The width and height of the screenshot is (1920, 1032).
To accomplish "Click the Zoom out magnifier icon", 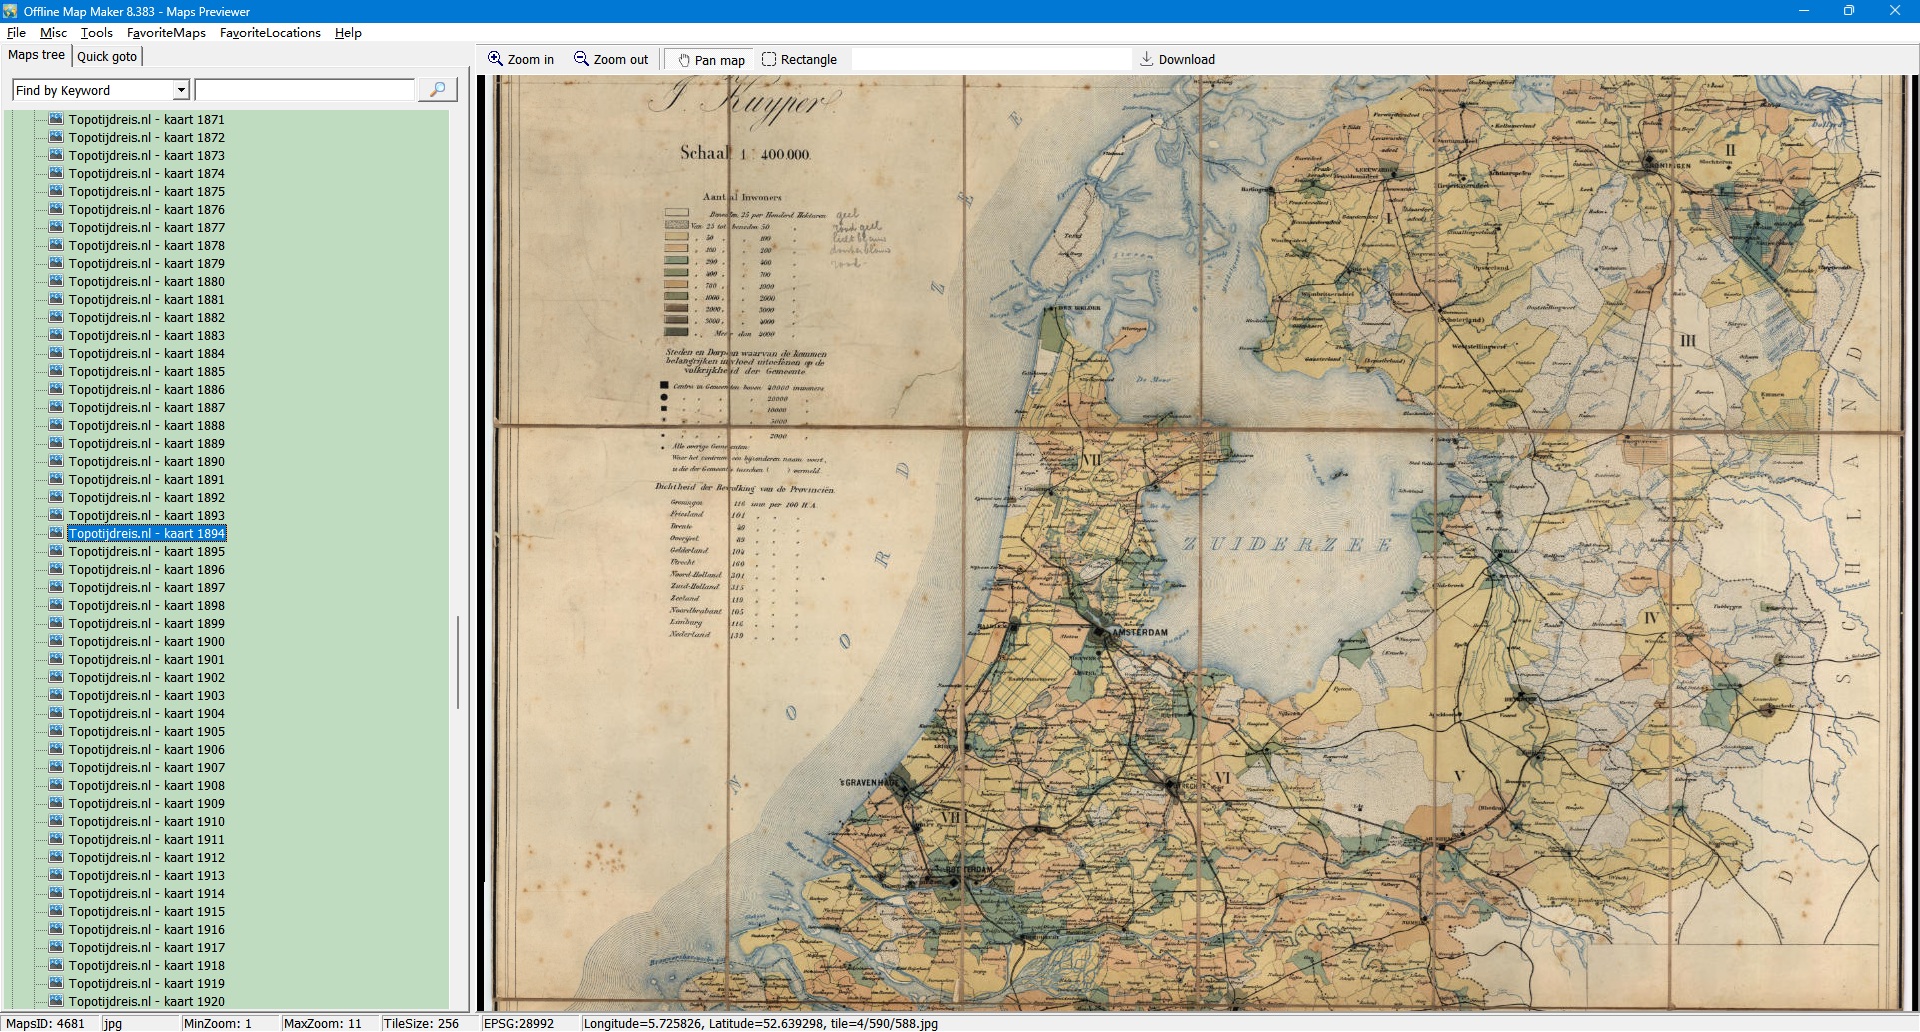I will point(581,59).
